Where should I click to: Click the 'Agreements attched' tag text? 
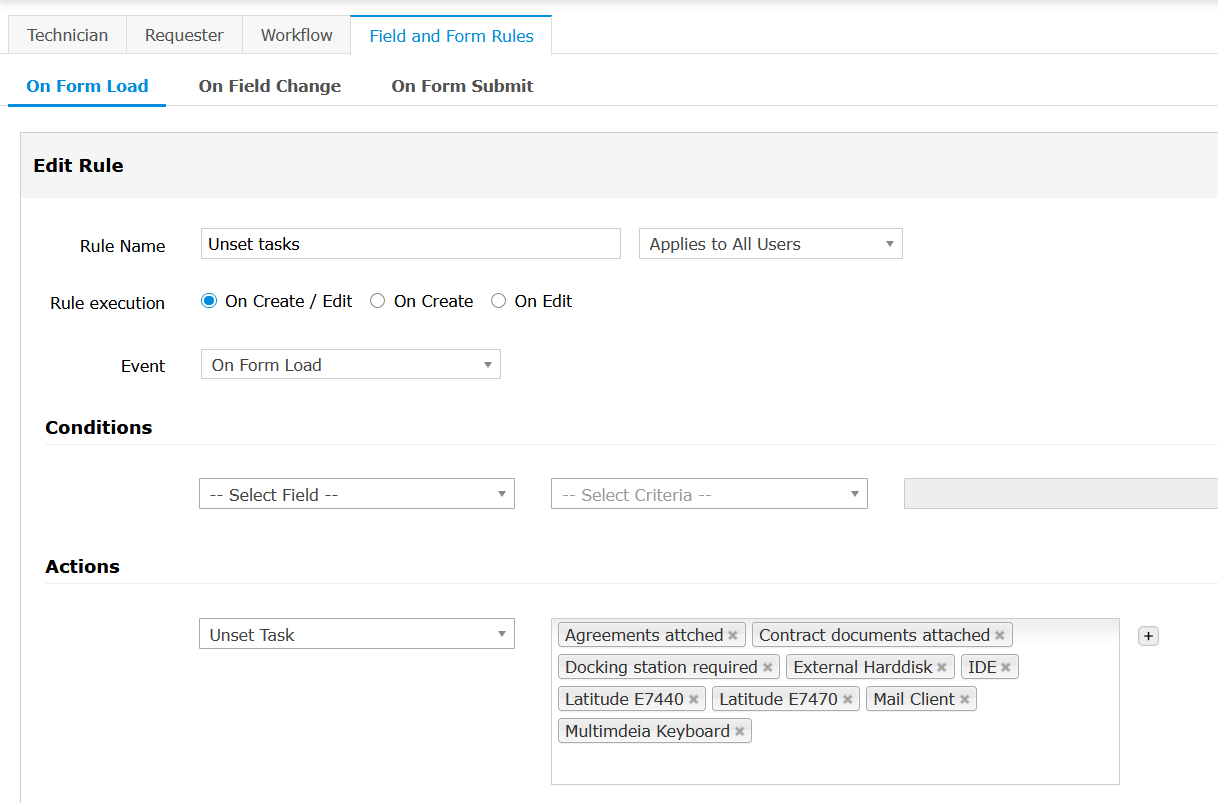click(644, 636)
